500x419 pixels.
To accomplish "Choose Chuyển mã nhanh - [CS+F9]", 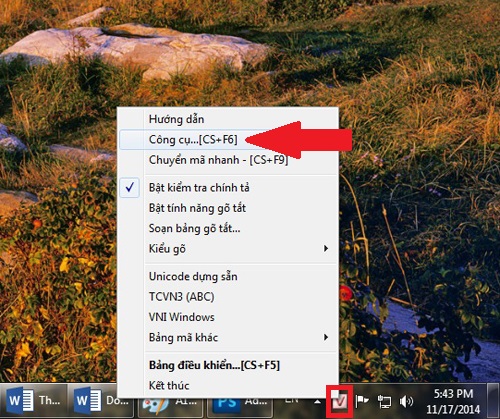I will tap(229, 160).
